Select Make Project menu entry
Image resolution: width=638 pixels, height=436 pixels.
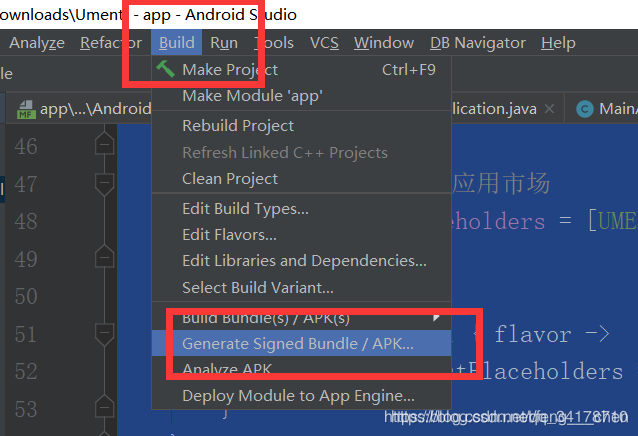302,70
